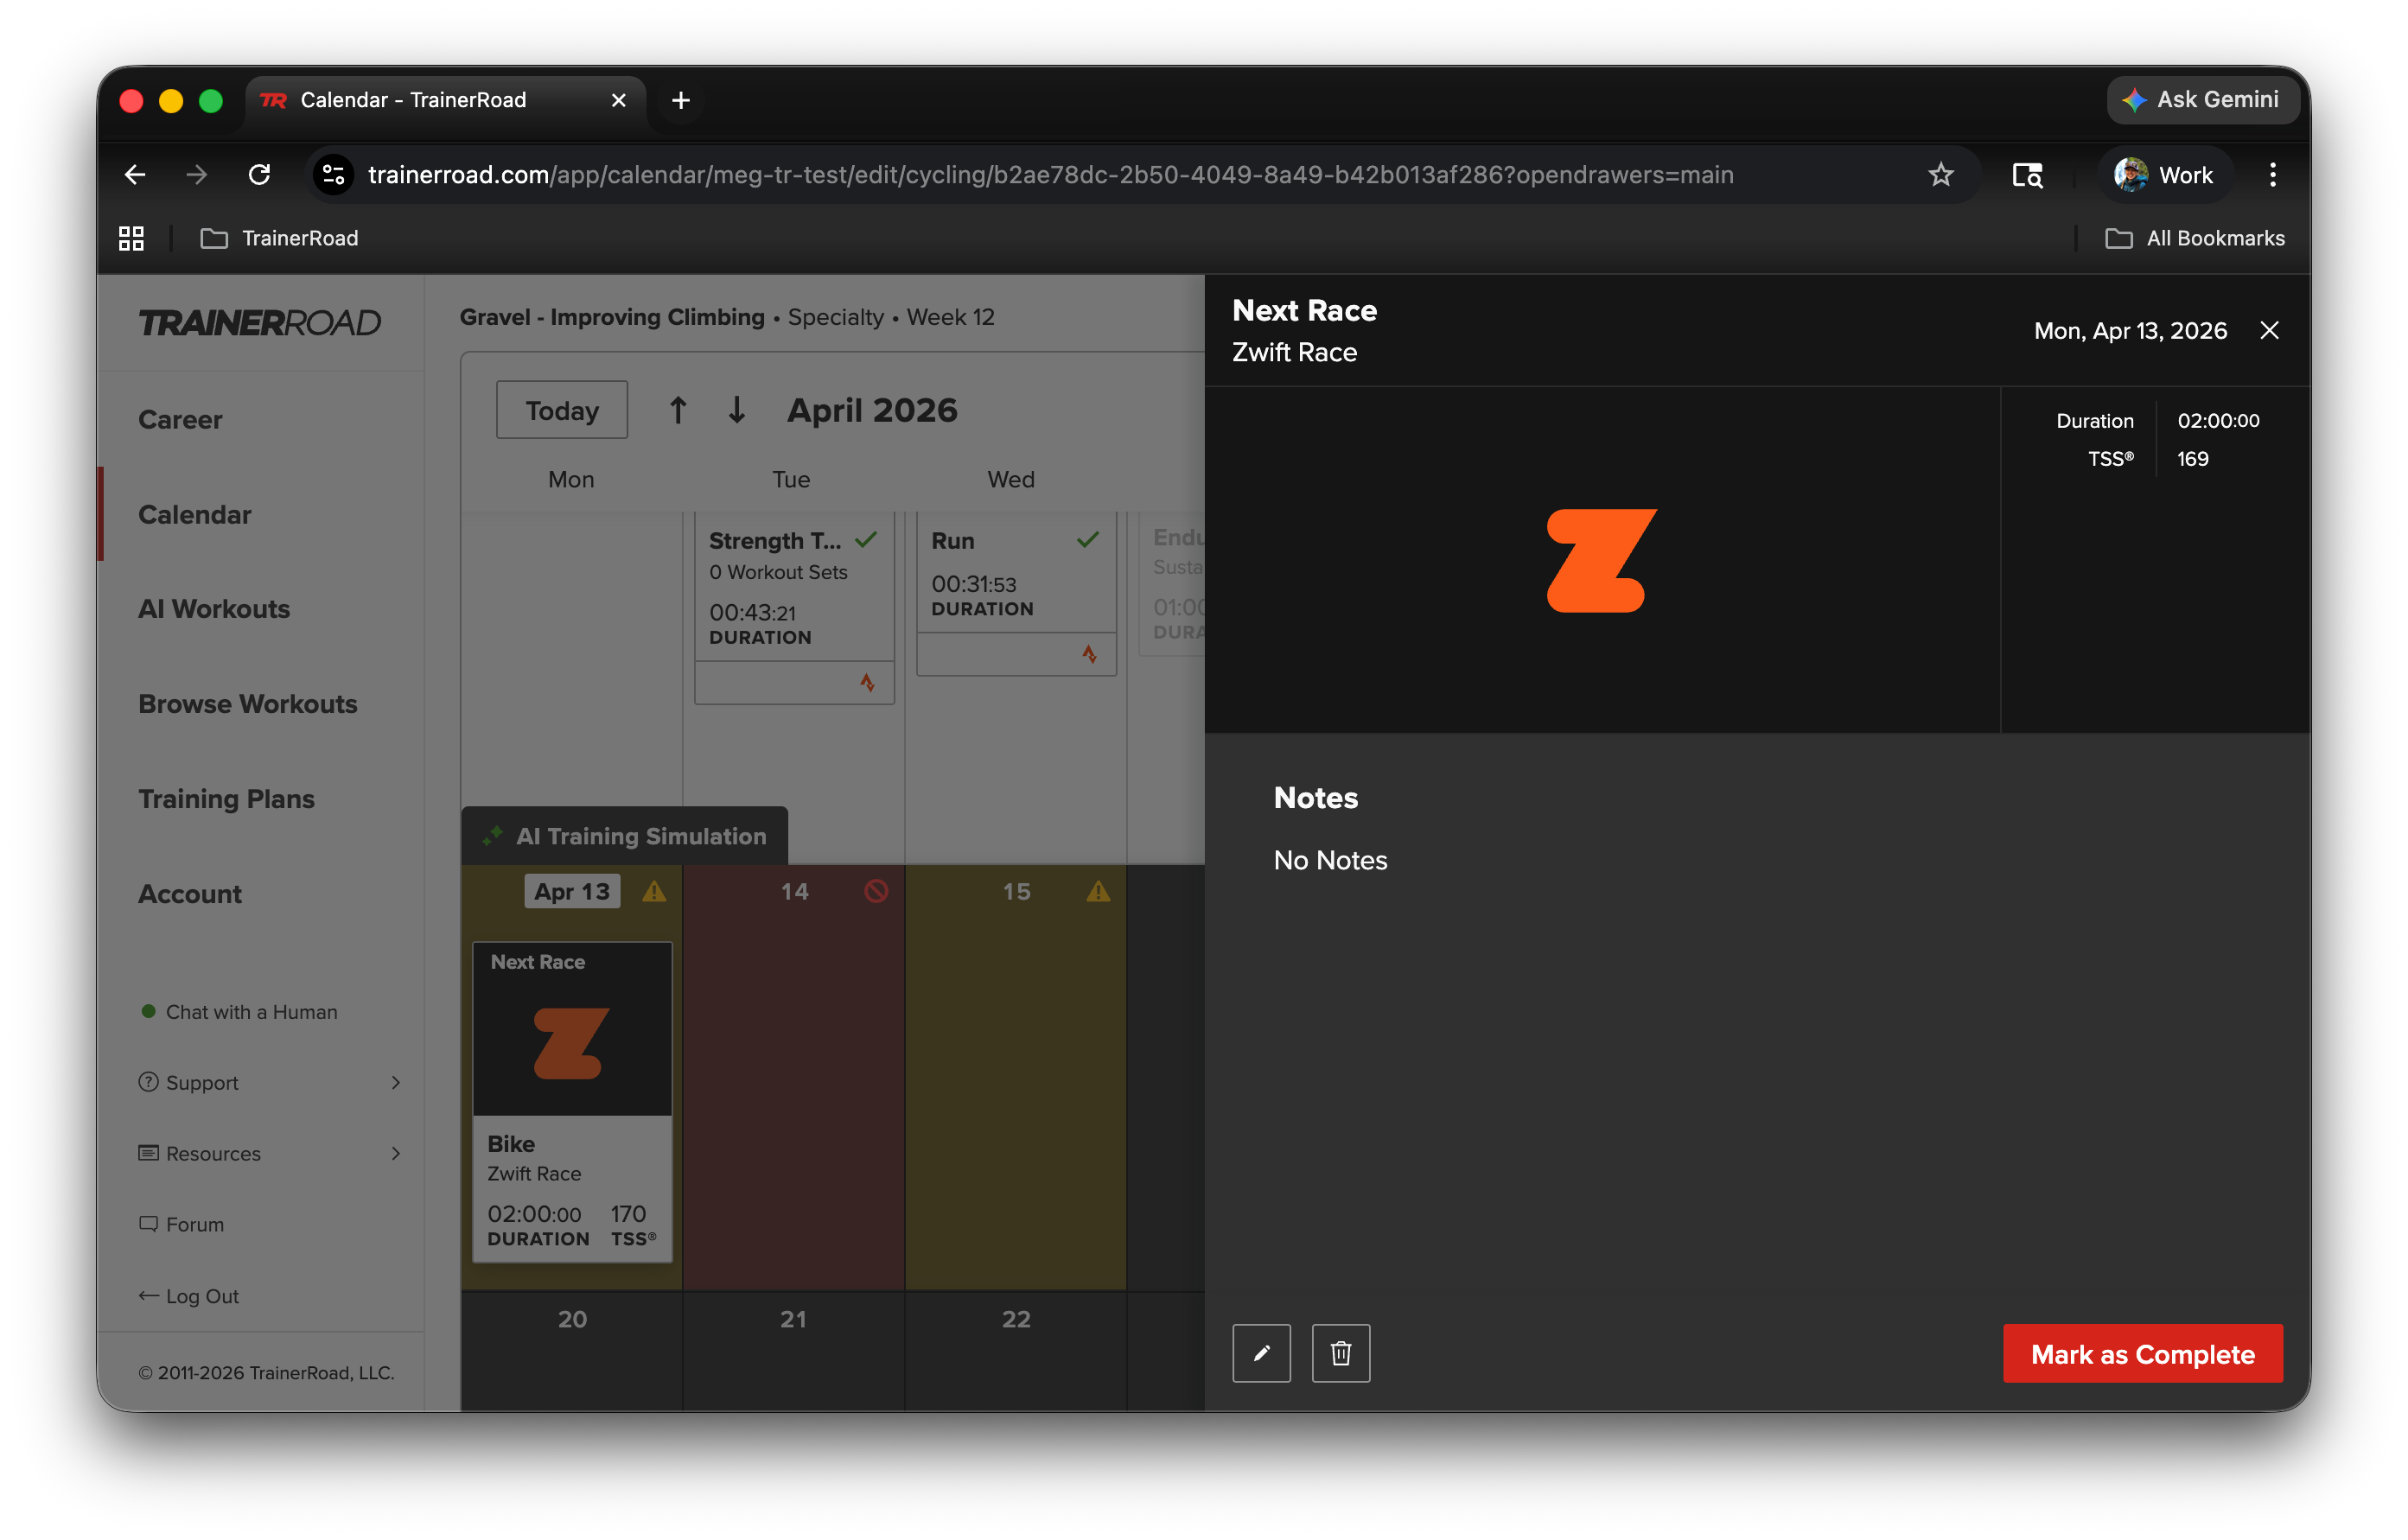Open Browse Workouts
Viewport: 2408px width, 1540px height.
(248, 704)
